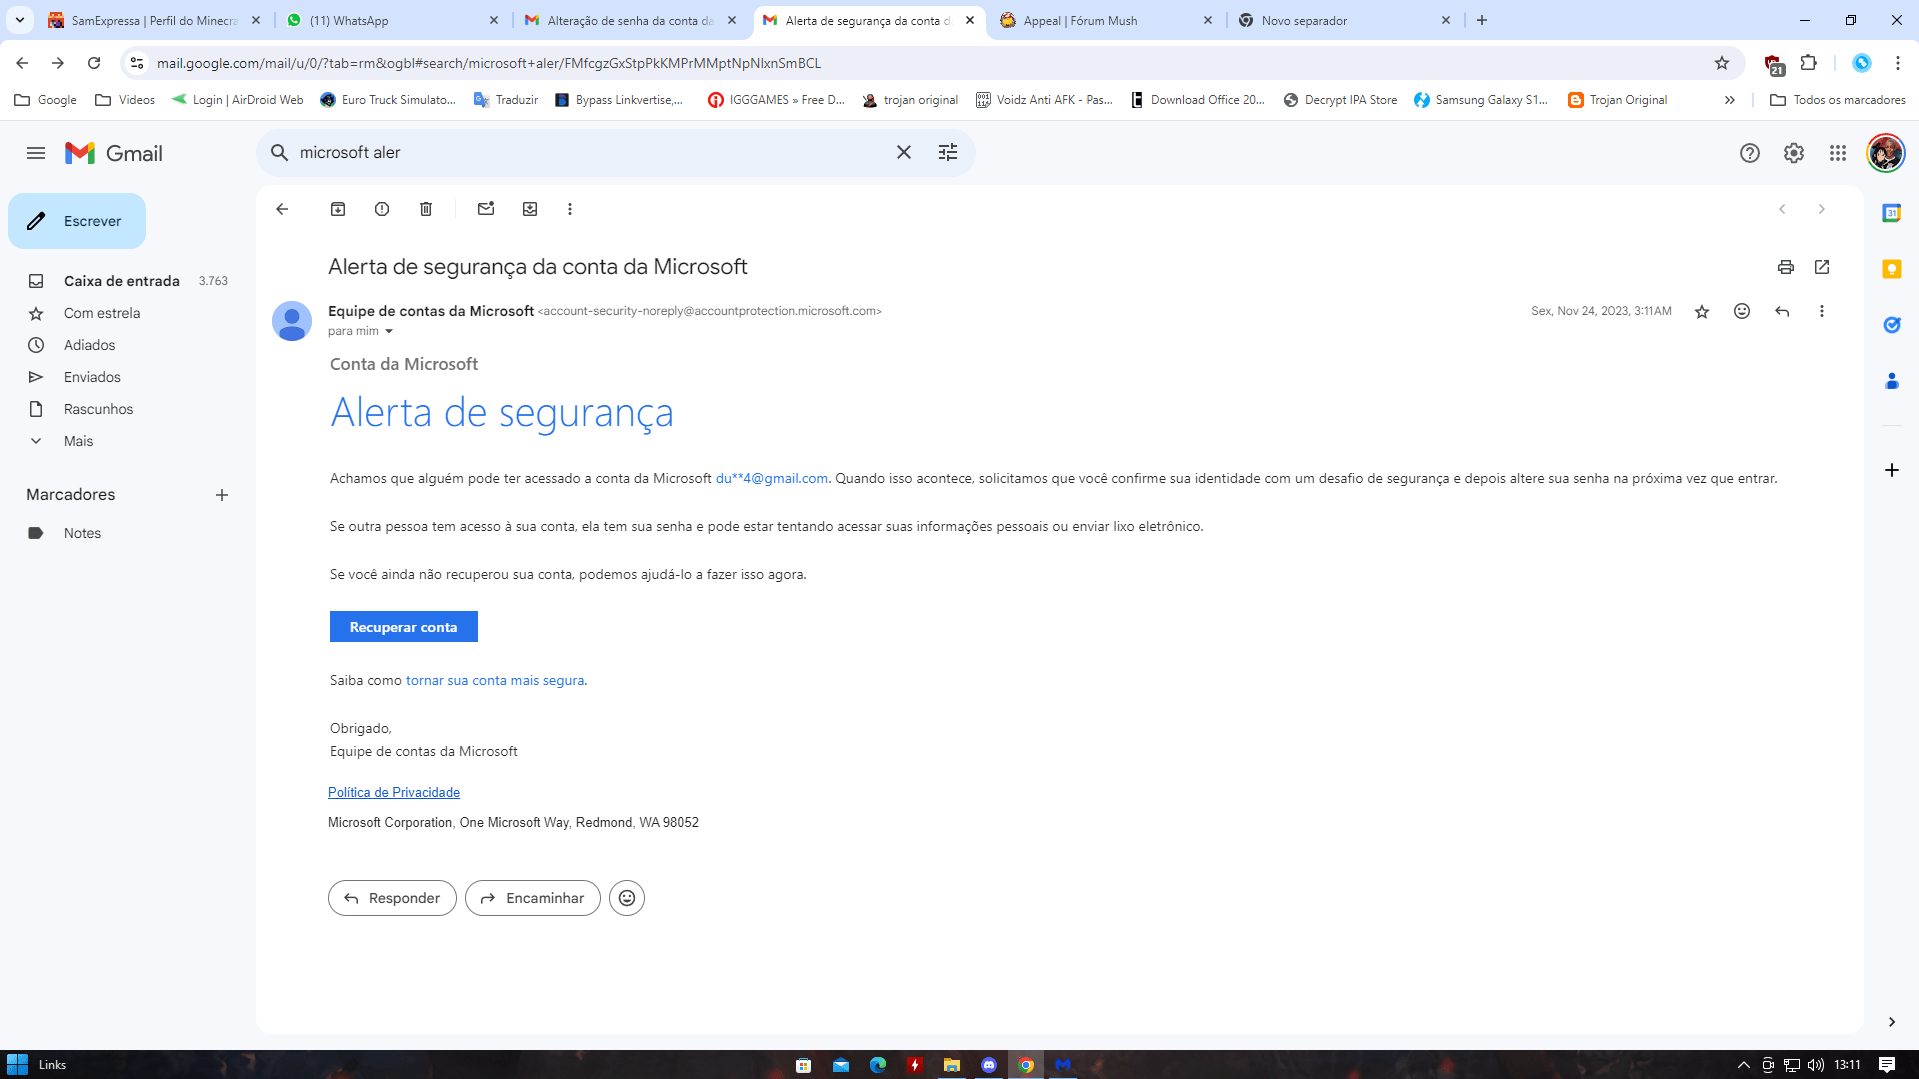
Task: Open Traduzir bookmark
Action: (x=506, y=100)
